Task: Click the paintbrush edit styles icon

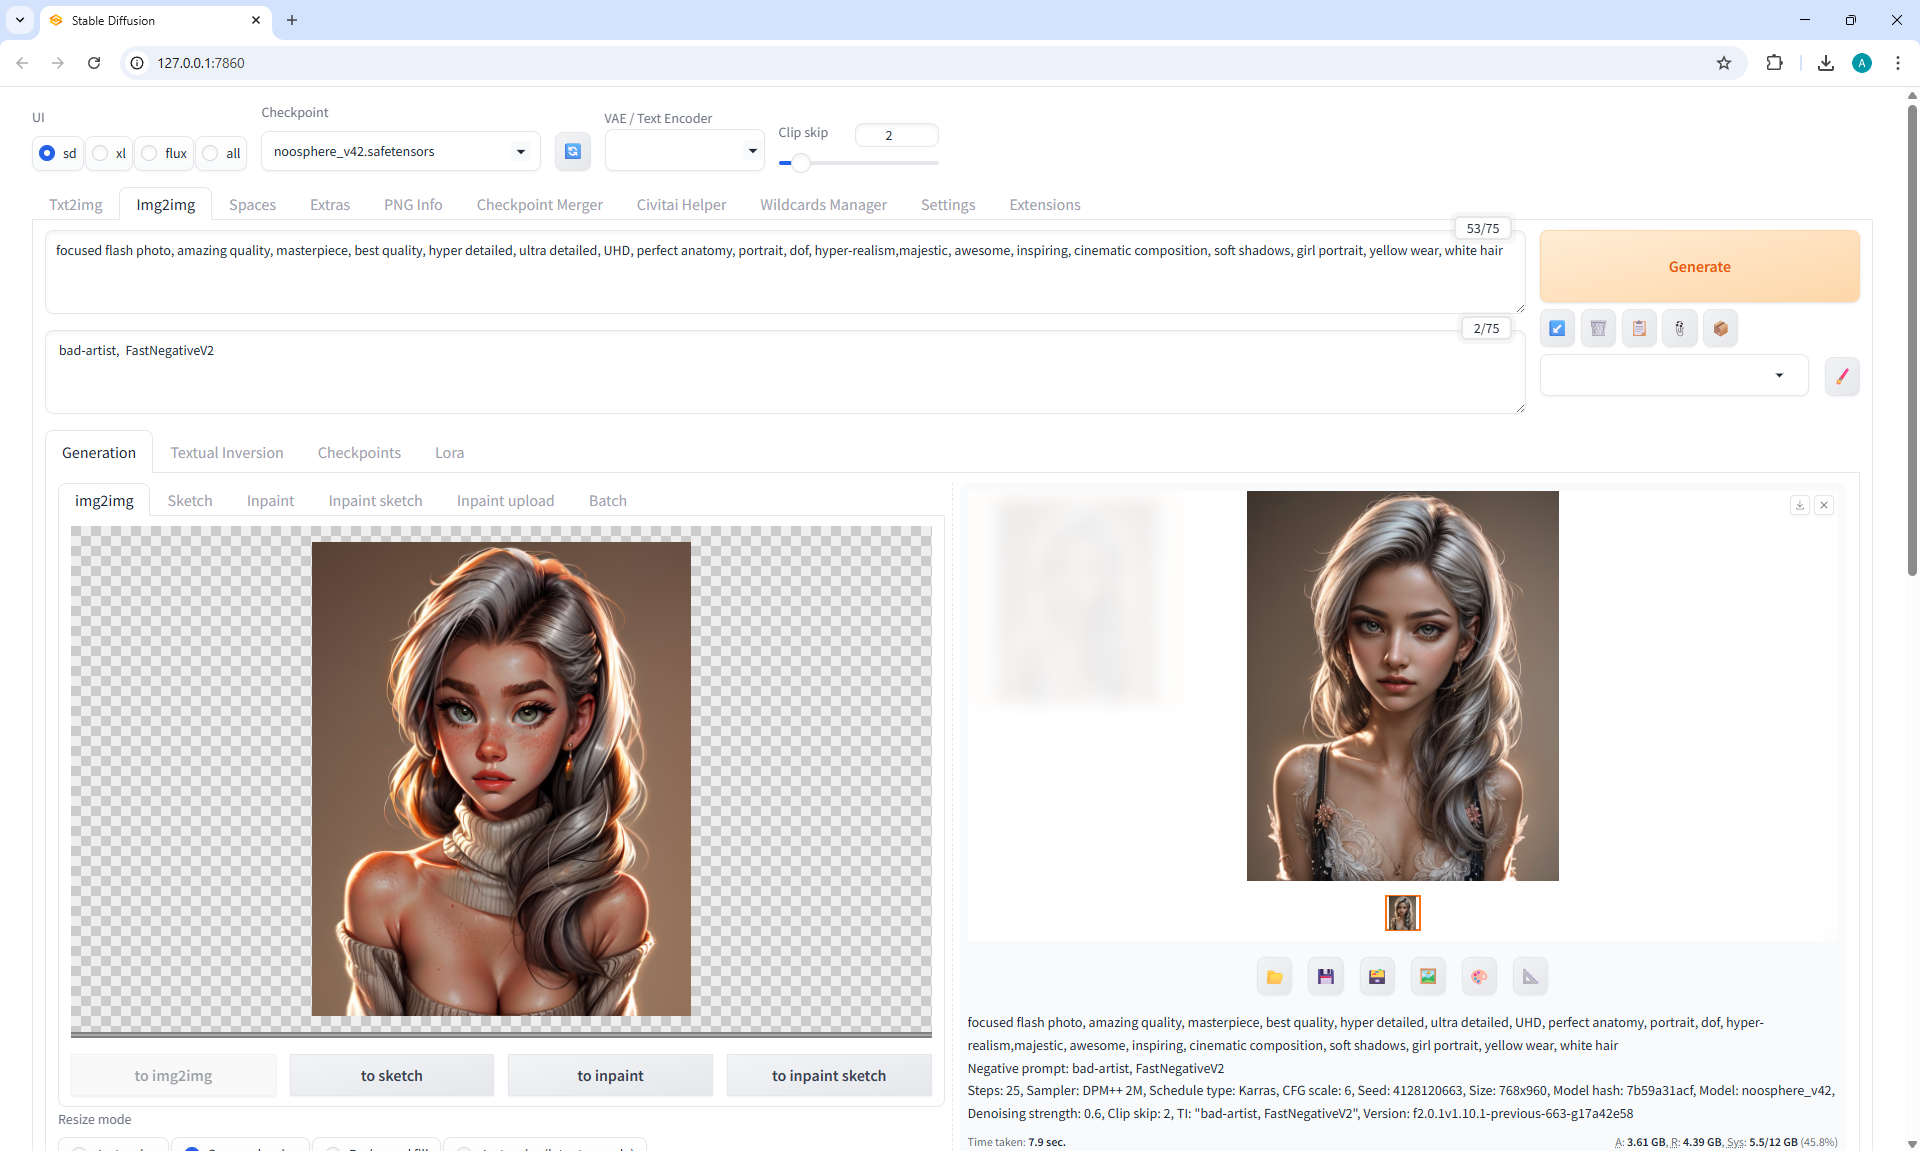Action: point(1841,376)
